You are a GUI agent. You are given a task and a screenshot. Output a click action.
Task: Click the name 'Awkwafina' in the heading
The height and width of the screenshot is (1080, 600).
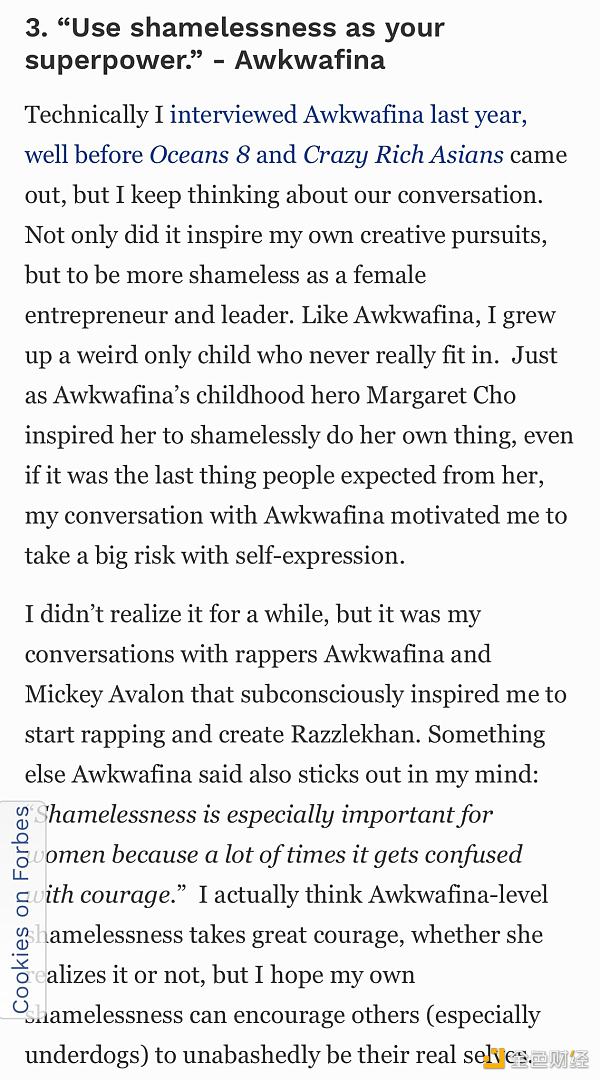309,60
